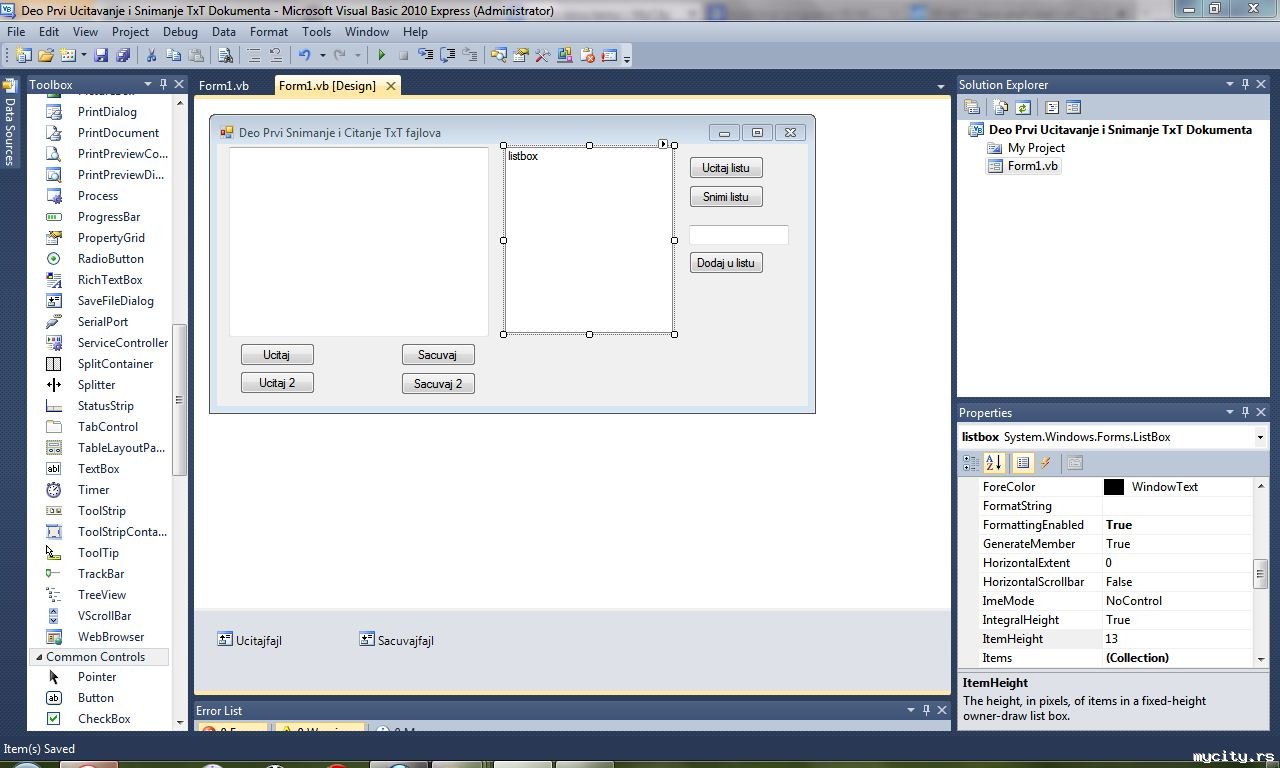Click Show All Files in Solution Explorer
Image resolution: width=1280 pixels, height=768 pixels.
[x=1000, y=108]
